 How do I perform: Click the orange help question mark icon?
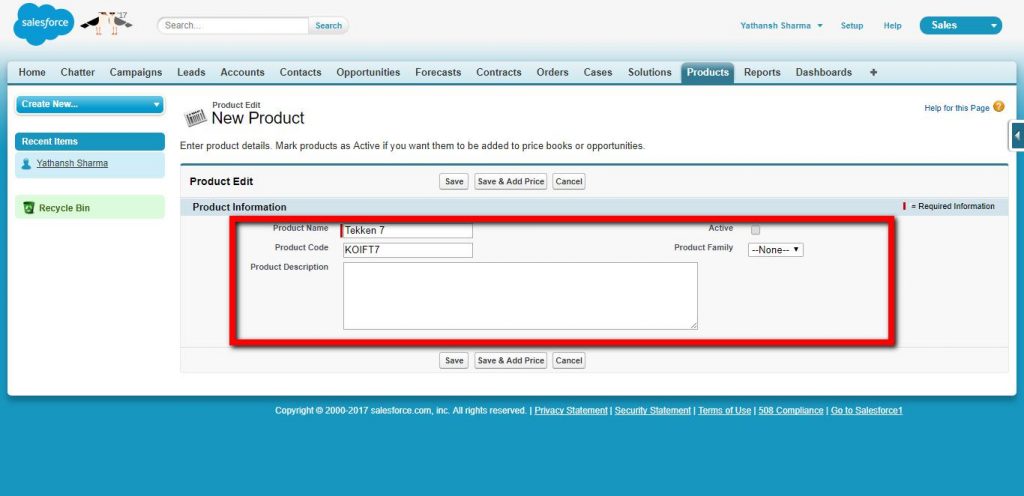click(x=999, y=107)
